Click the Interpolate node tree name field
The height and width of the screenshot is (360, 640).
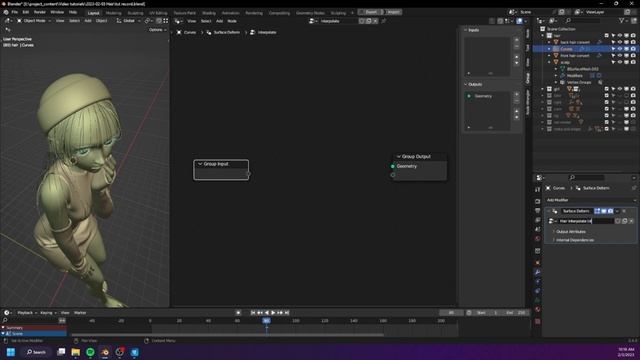[x=338, y=21]
